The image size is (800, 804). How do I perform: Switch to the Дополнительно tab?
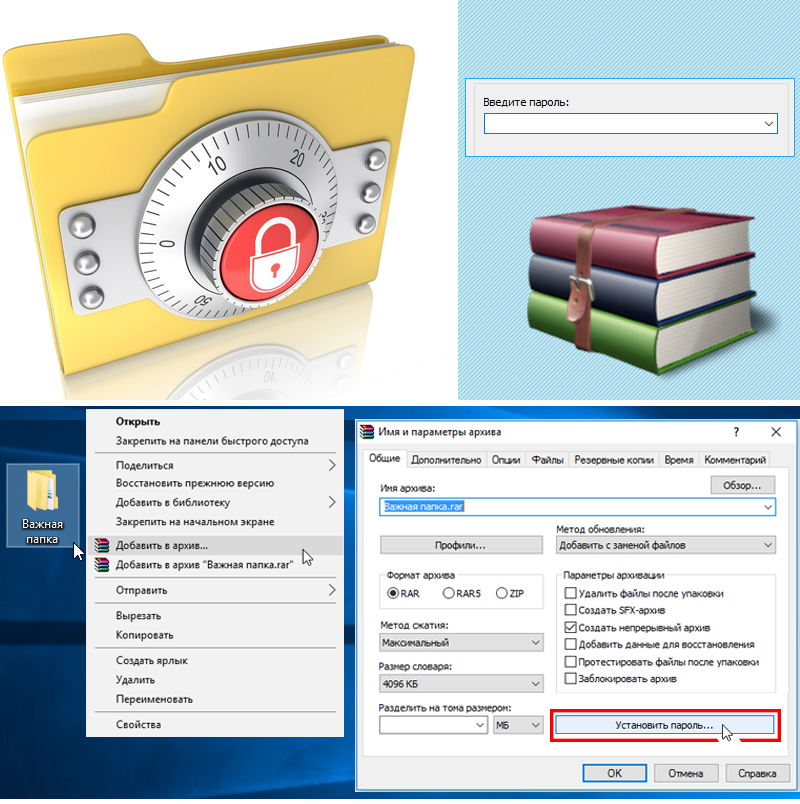pyautogui.click(x=446, y=460)
